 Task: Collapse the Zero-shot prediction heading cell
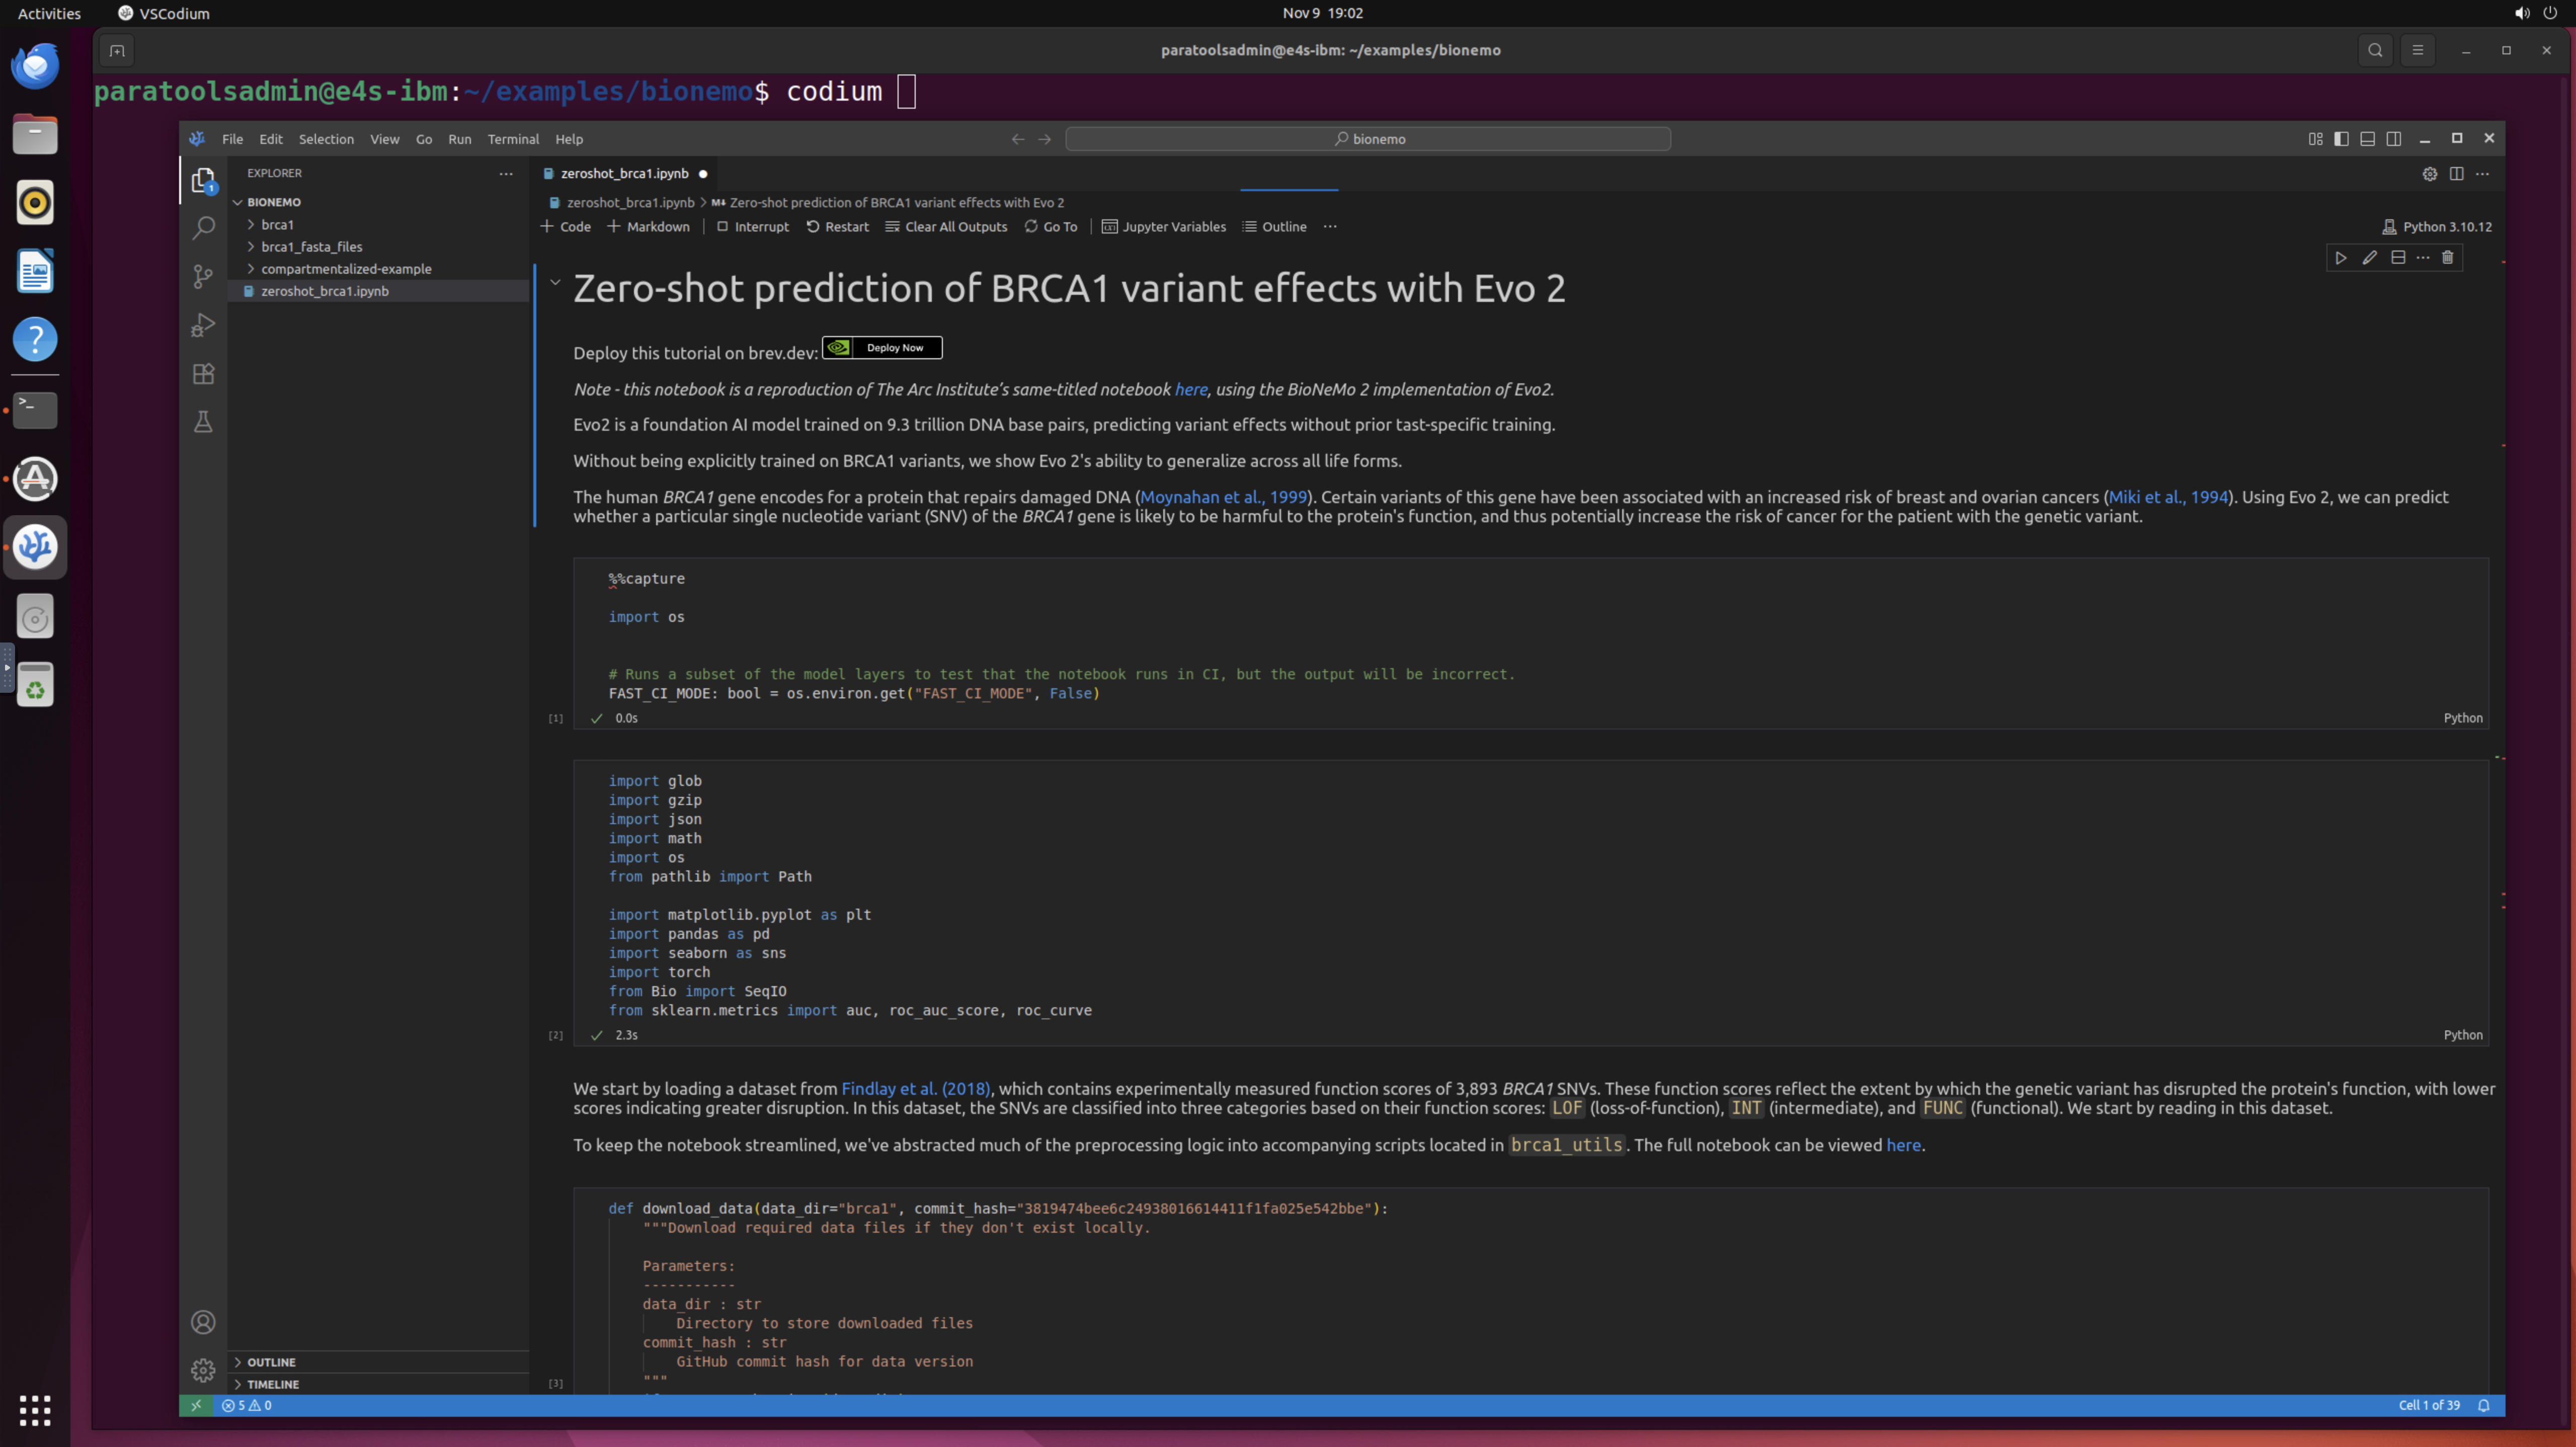pyautogui.click(x=555, y=283)
